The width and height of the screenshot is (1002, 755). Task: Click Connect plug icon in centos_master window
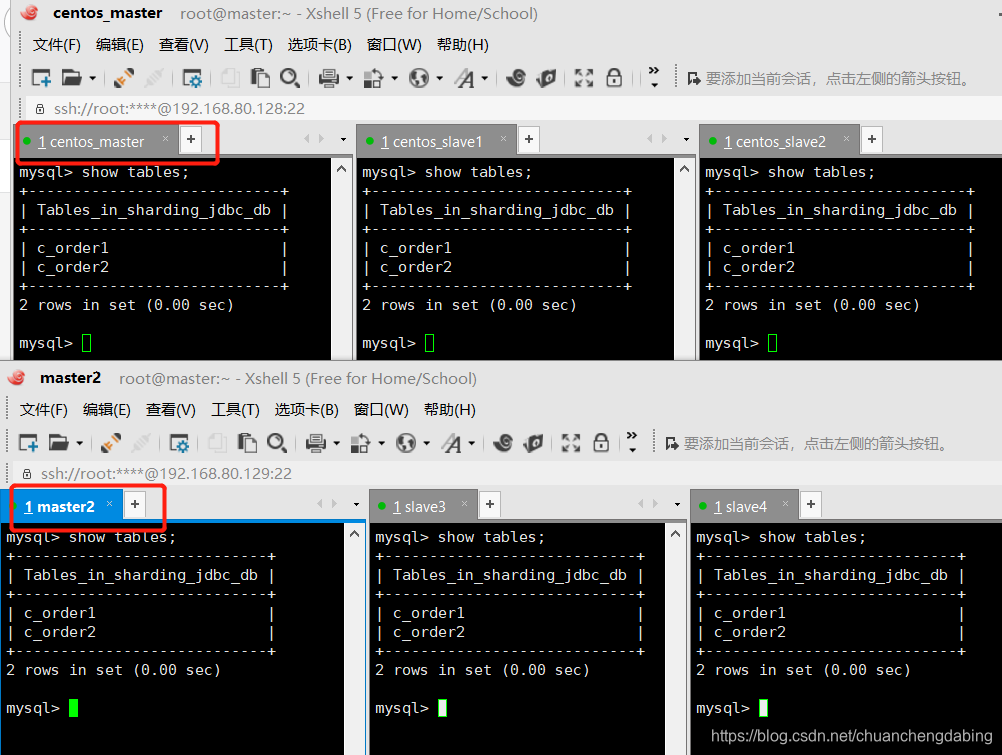[123, 78]
